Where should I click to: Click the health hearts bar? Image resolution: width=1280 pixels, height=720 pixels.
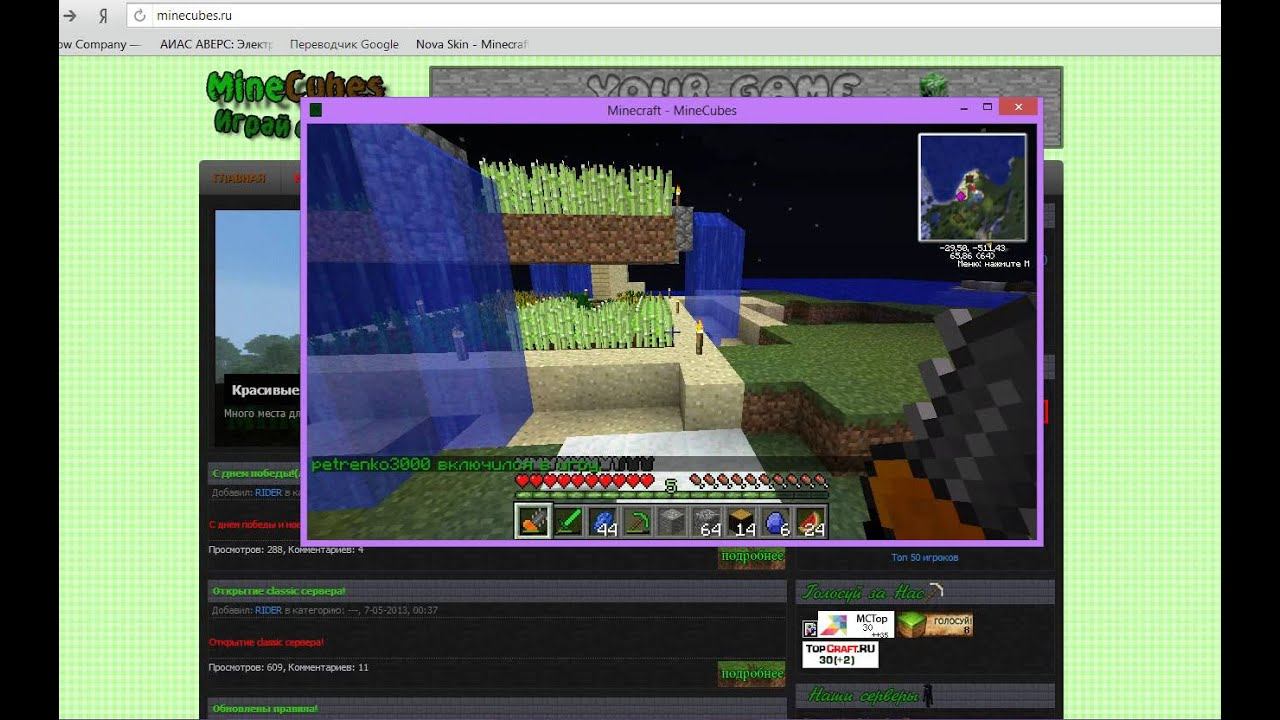(x=585, y=482)
